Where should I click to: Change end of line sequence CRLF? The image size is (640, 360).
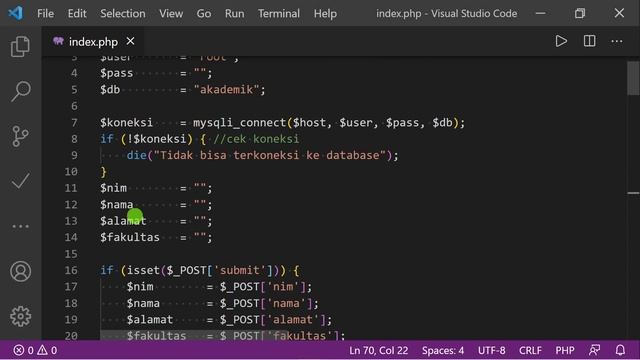[x=530, y=350]
